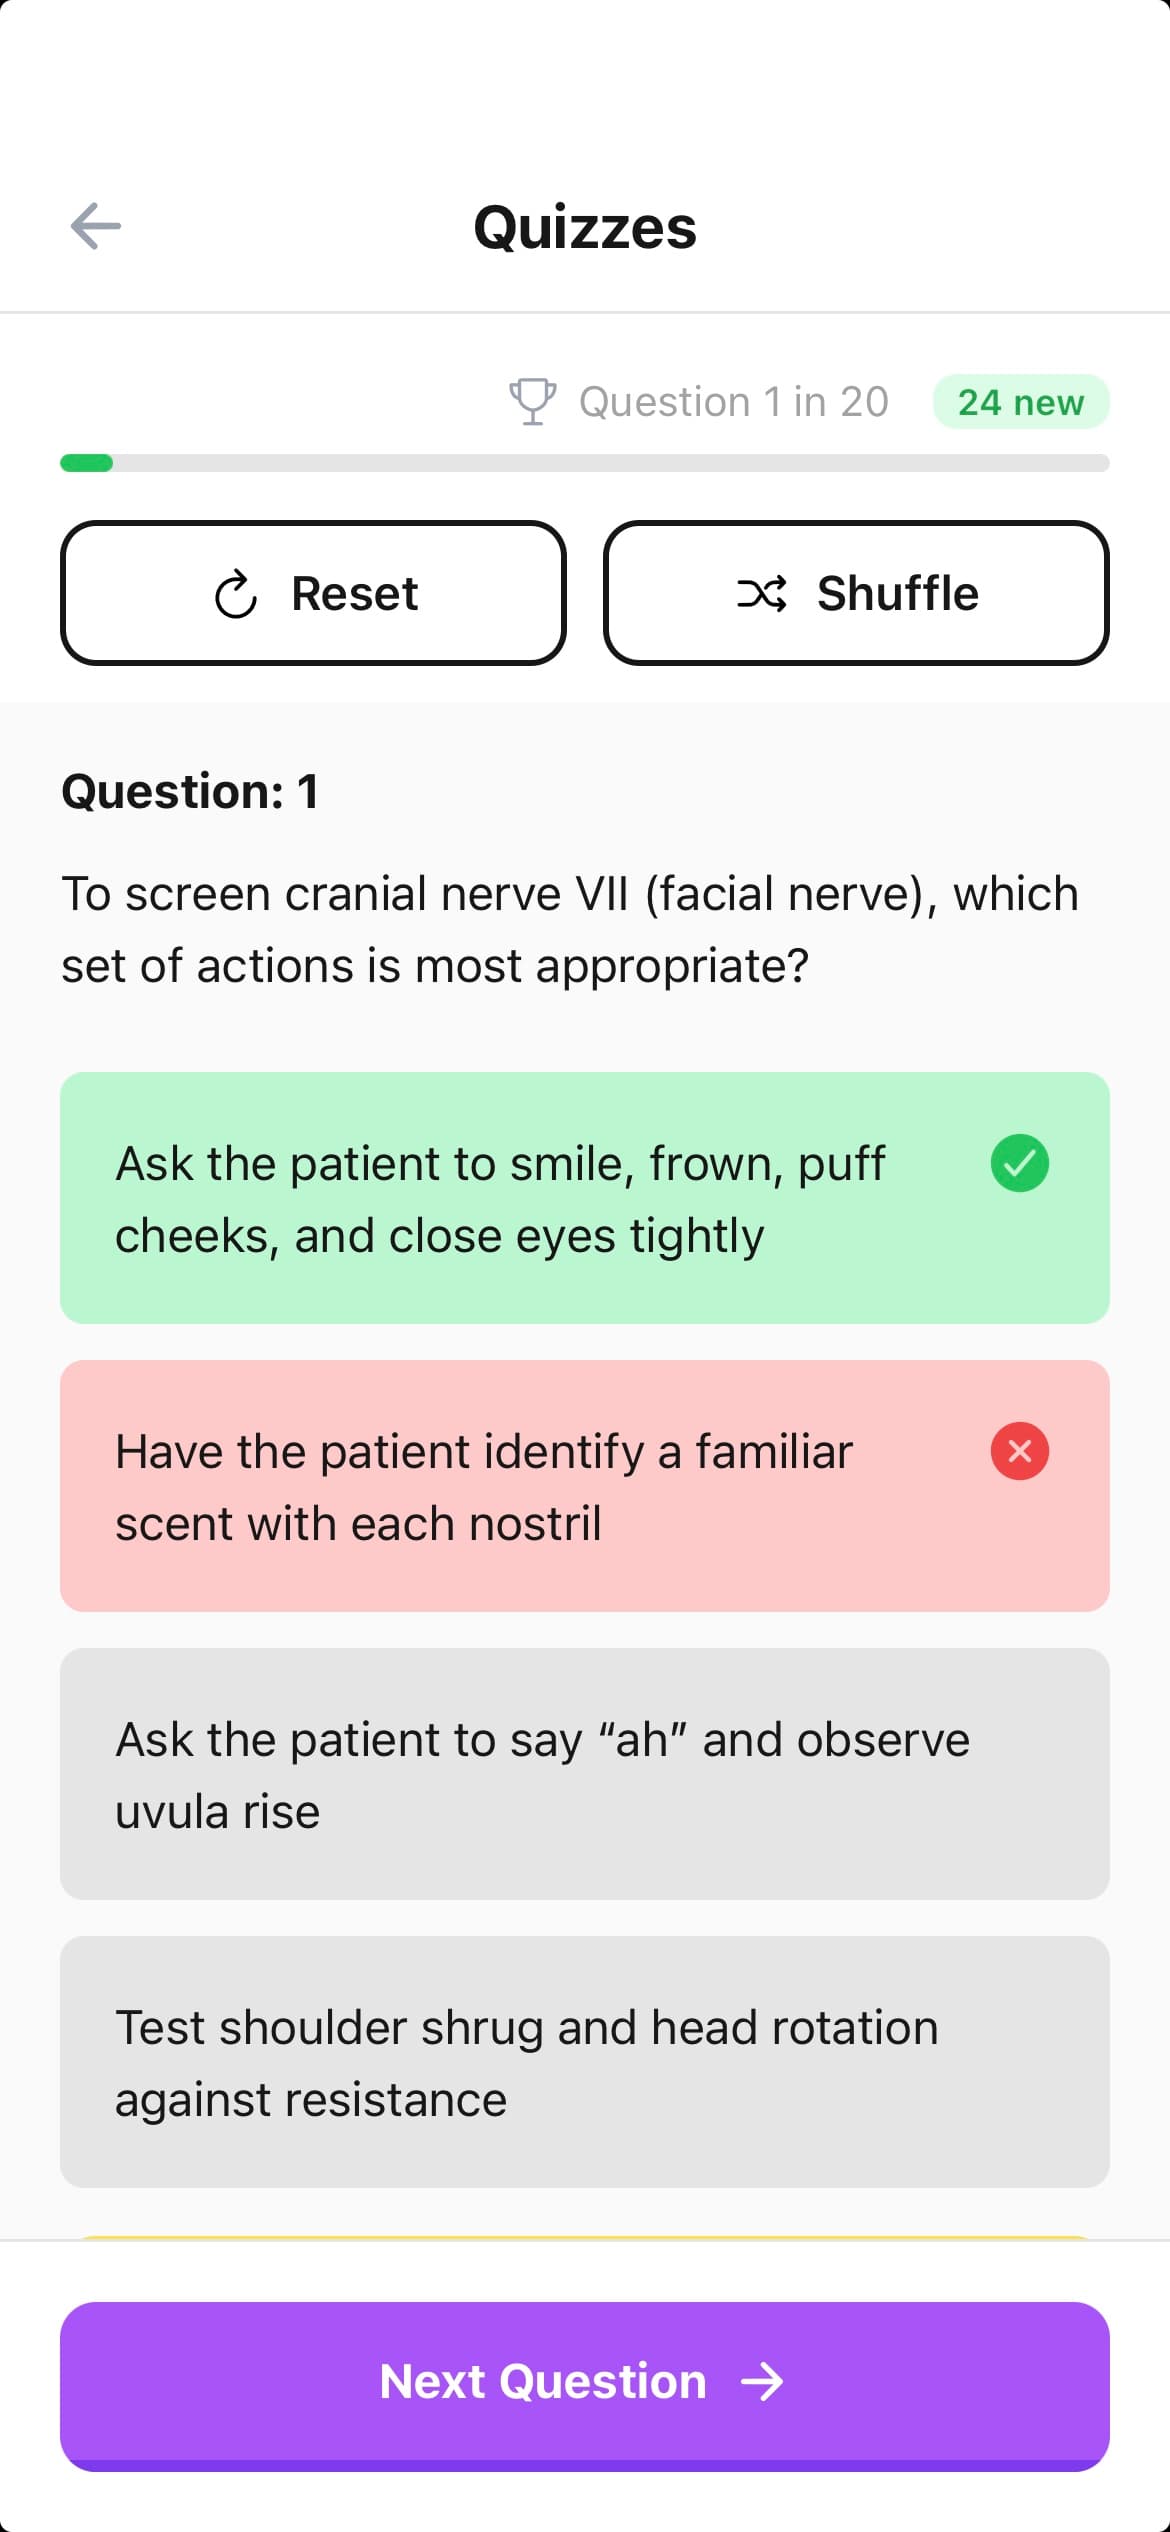Select the shoulder shrug resistance answer

[585, 2062]
